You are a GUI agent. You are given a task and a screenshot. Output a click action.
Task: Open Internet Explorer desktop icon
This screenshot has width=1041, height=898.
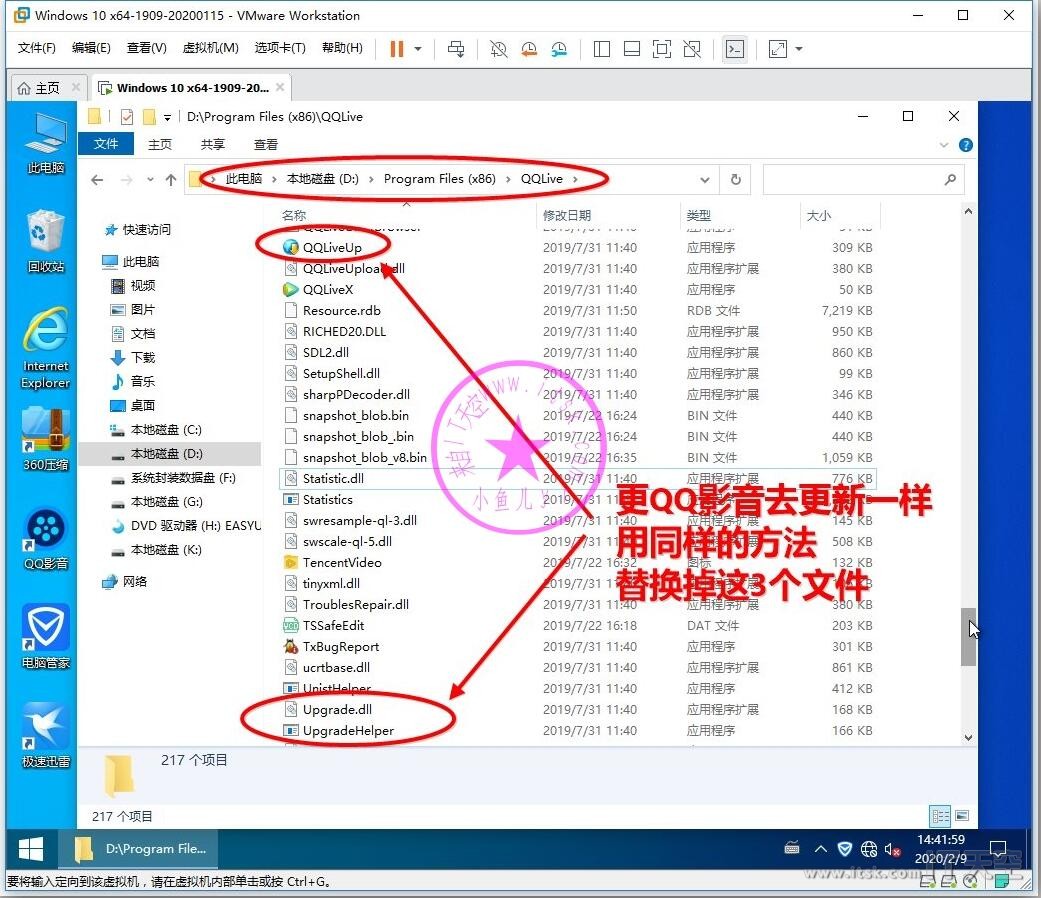pyautogui.click(x=46, y=348)
